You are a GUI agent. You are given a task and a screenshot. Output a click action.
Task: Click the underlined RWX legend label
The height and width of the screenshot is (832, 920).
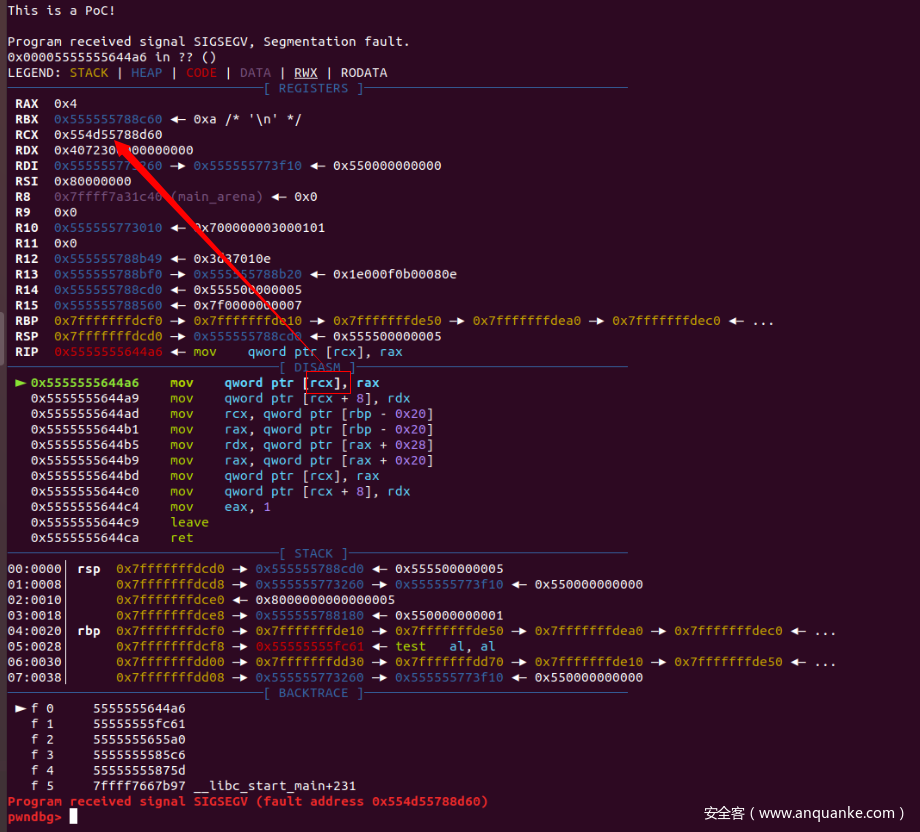click(306, 73)
